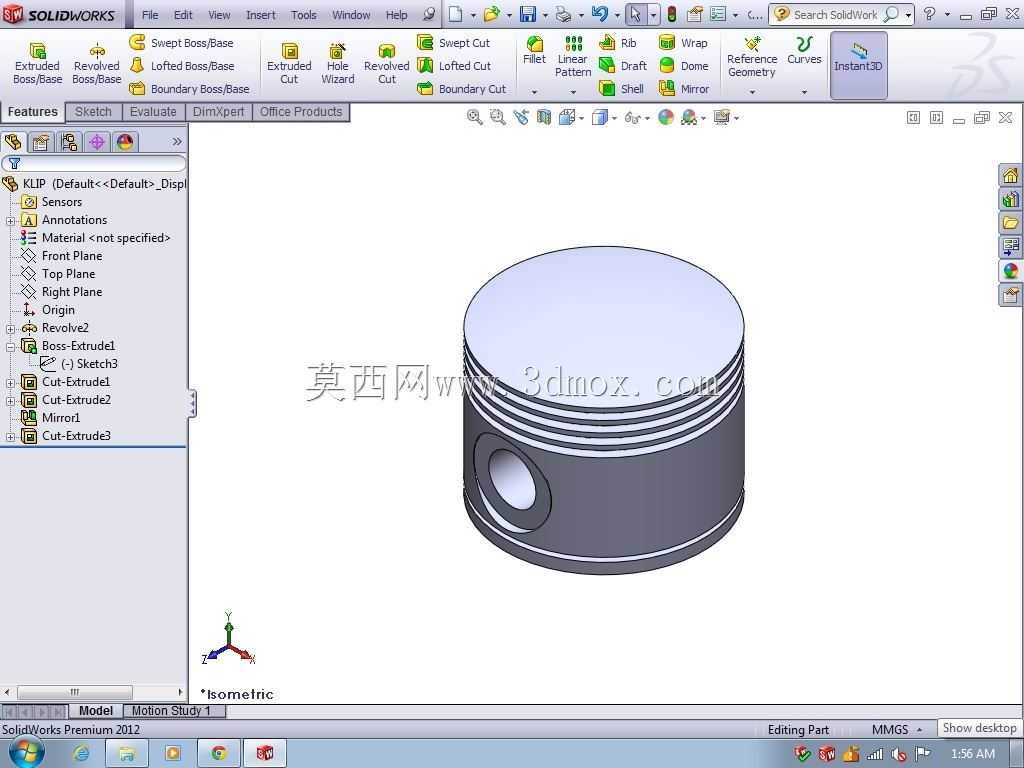
Task: Open the MMGS unit system dropdown
Action: [920, 729]
